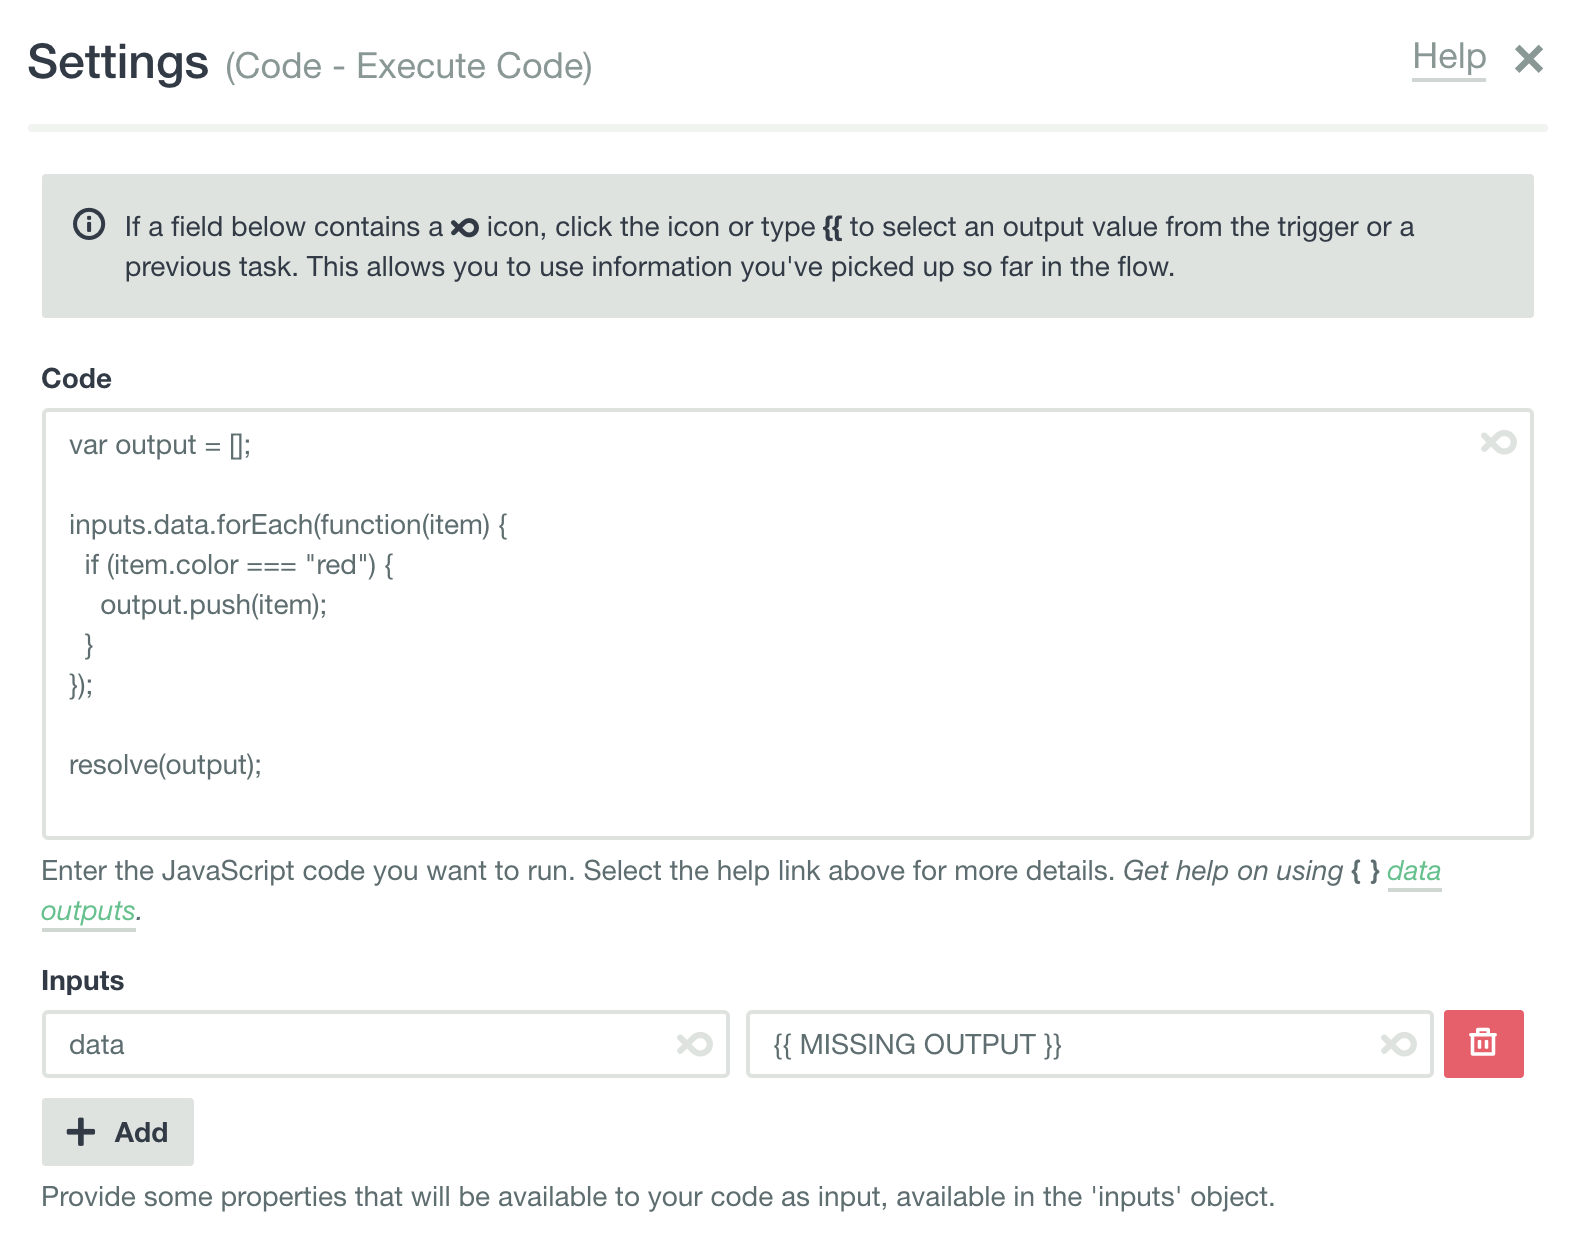The height and width of the screenshot is (1255, 1576).
Task: Click the Code section label
Action: click(76, 379)
